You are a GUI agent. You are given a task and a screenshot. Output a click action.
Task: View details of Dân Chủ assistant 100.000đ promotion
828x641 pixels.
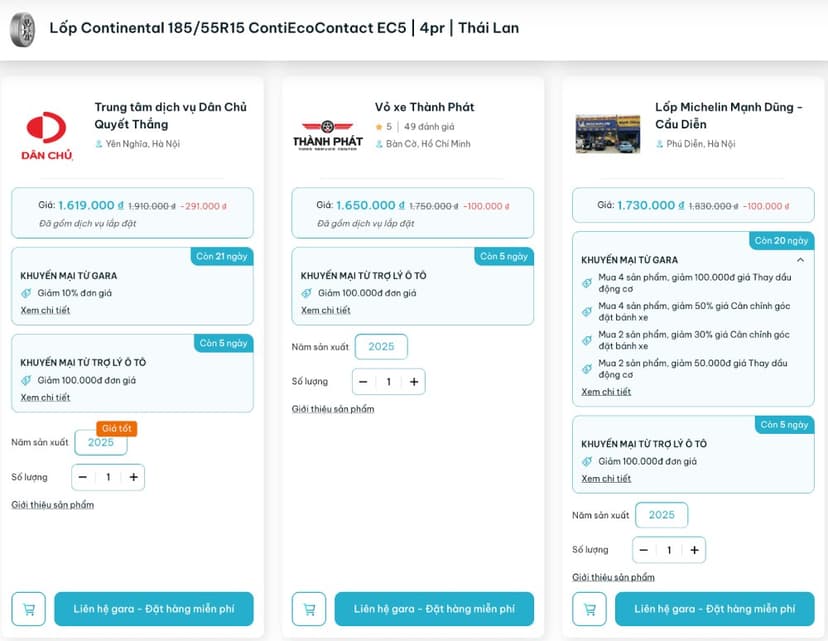point(45,398)
